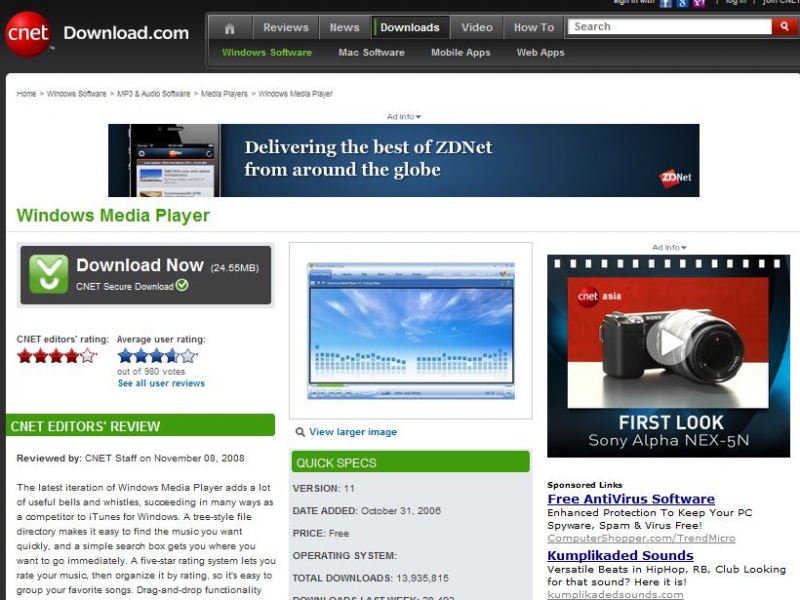Click the Free AntiVirus Software sponsored link
This screenshot has width=800, height=600.
tap(631, 499)
